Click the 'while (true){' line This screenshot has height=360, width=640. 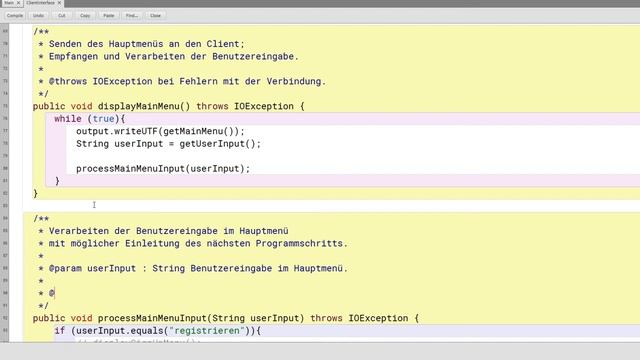click(90, 119)
